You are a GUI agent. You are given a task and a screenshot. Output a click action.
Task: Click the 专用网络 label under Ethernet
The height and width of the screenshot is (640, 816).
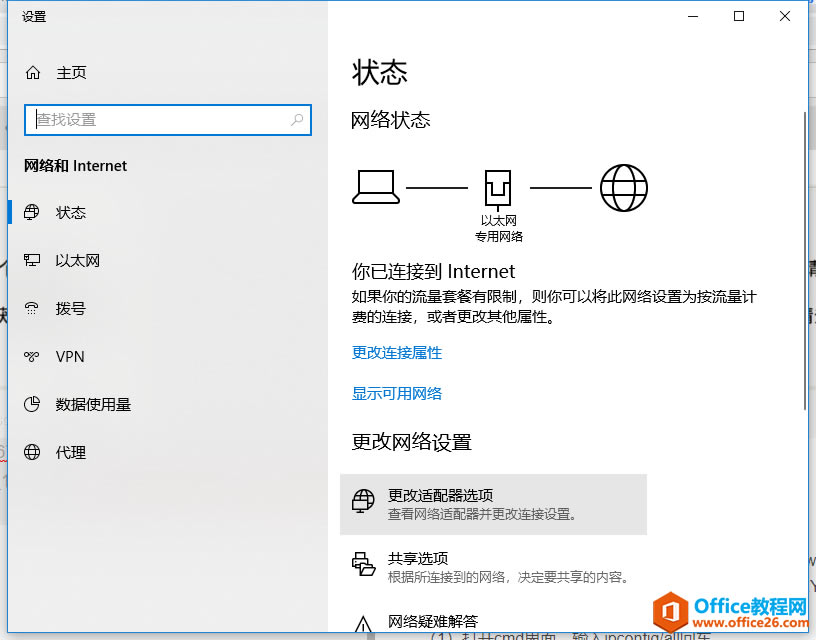(x=499, y=237)
